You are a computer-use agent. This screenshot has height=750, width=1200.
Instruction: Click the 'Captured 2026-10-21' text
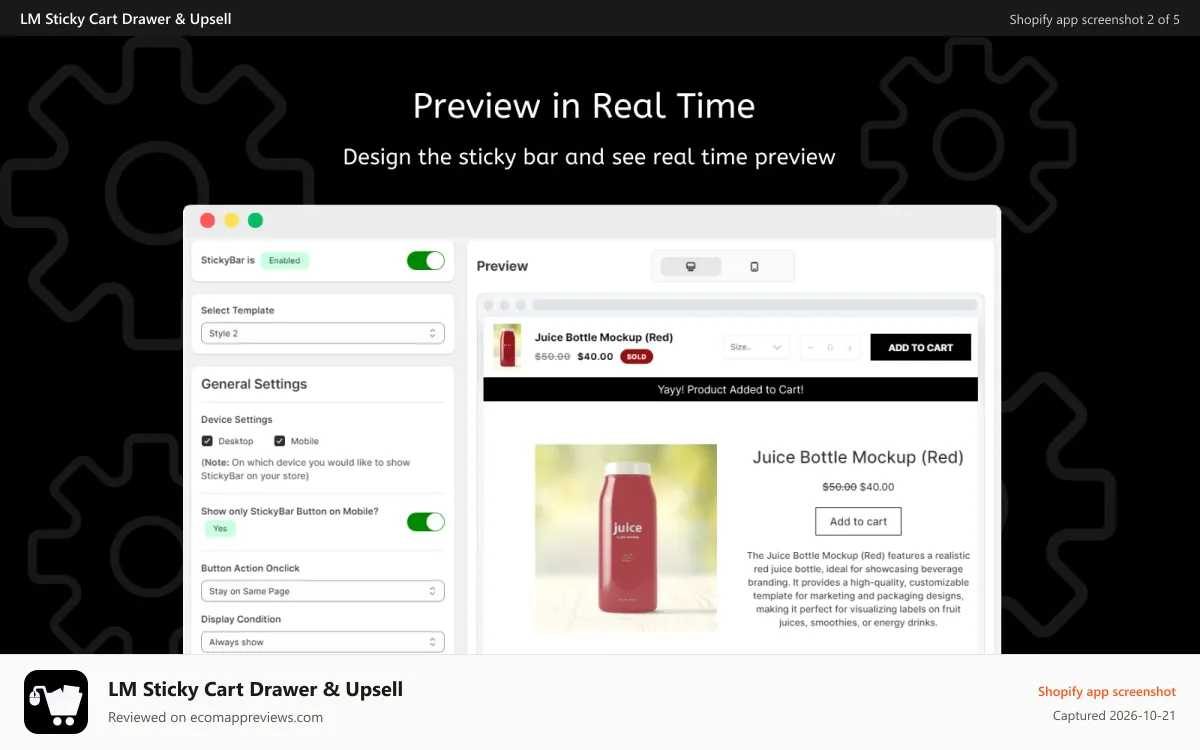tap(1115, 716)
